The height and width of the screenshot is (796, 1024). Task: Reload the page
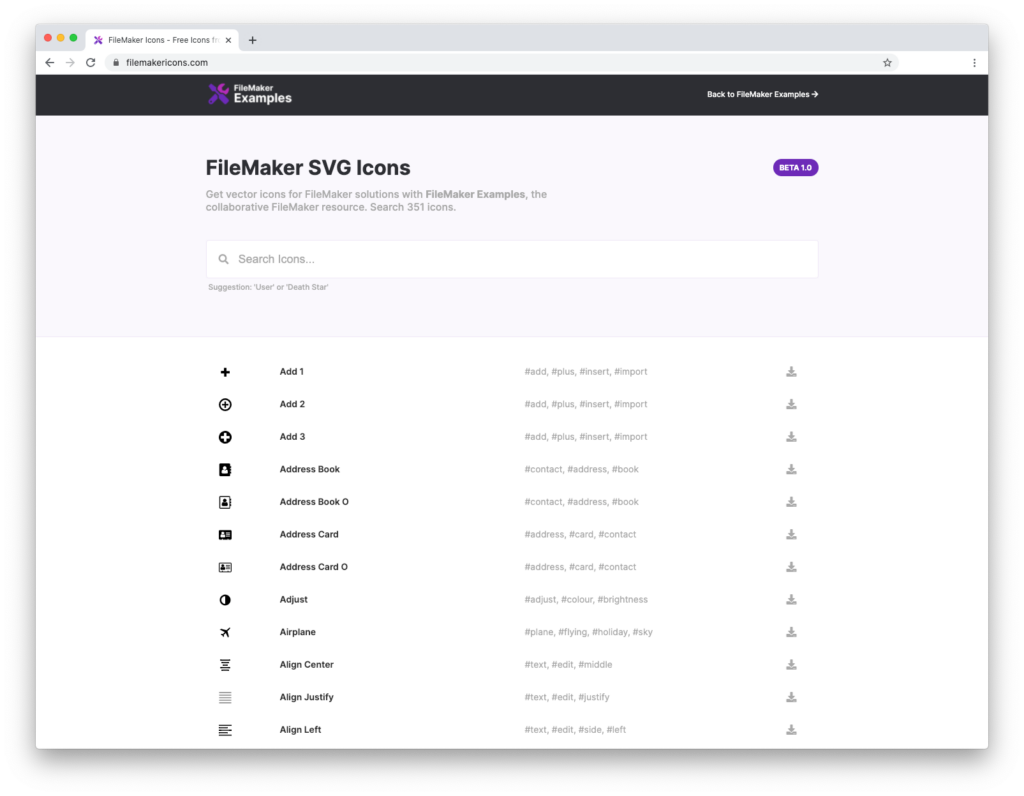(91, 63)
